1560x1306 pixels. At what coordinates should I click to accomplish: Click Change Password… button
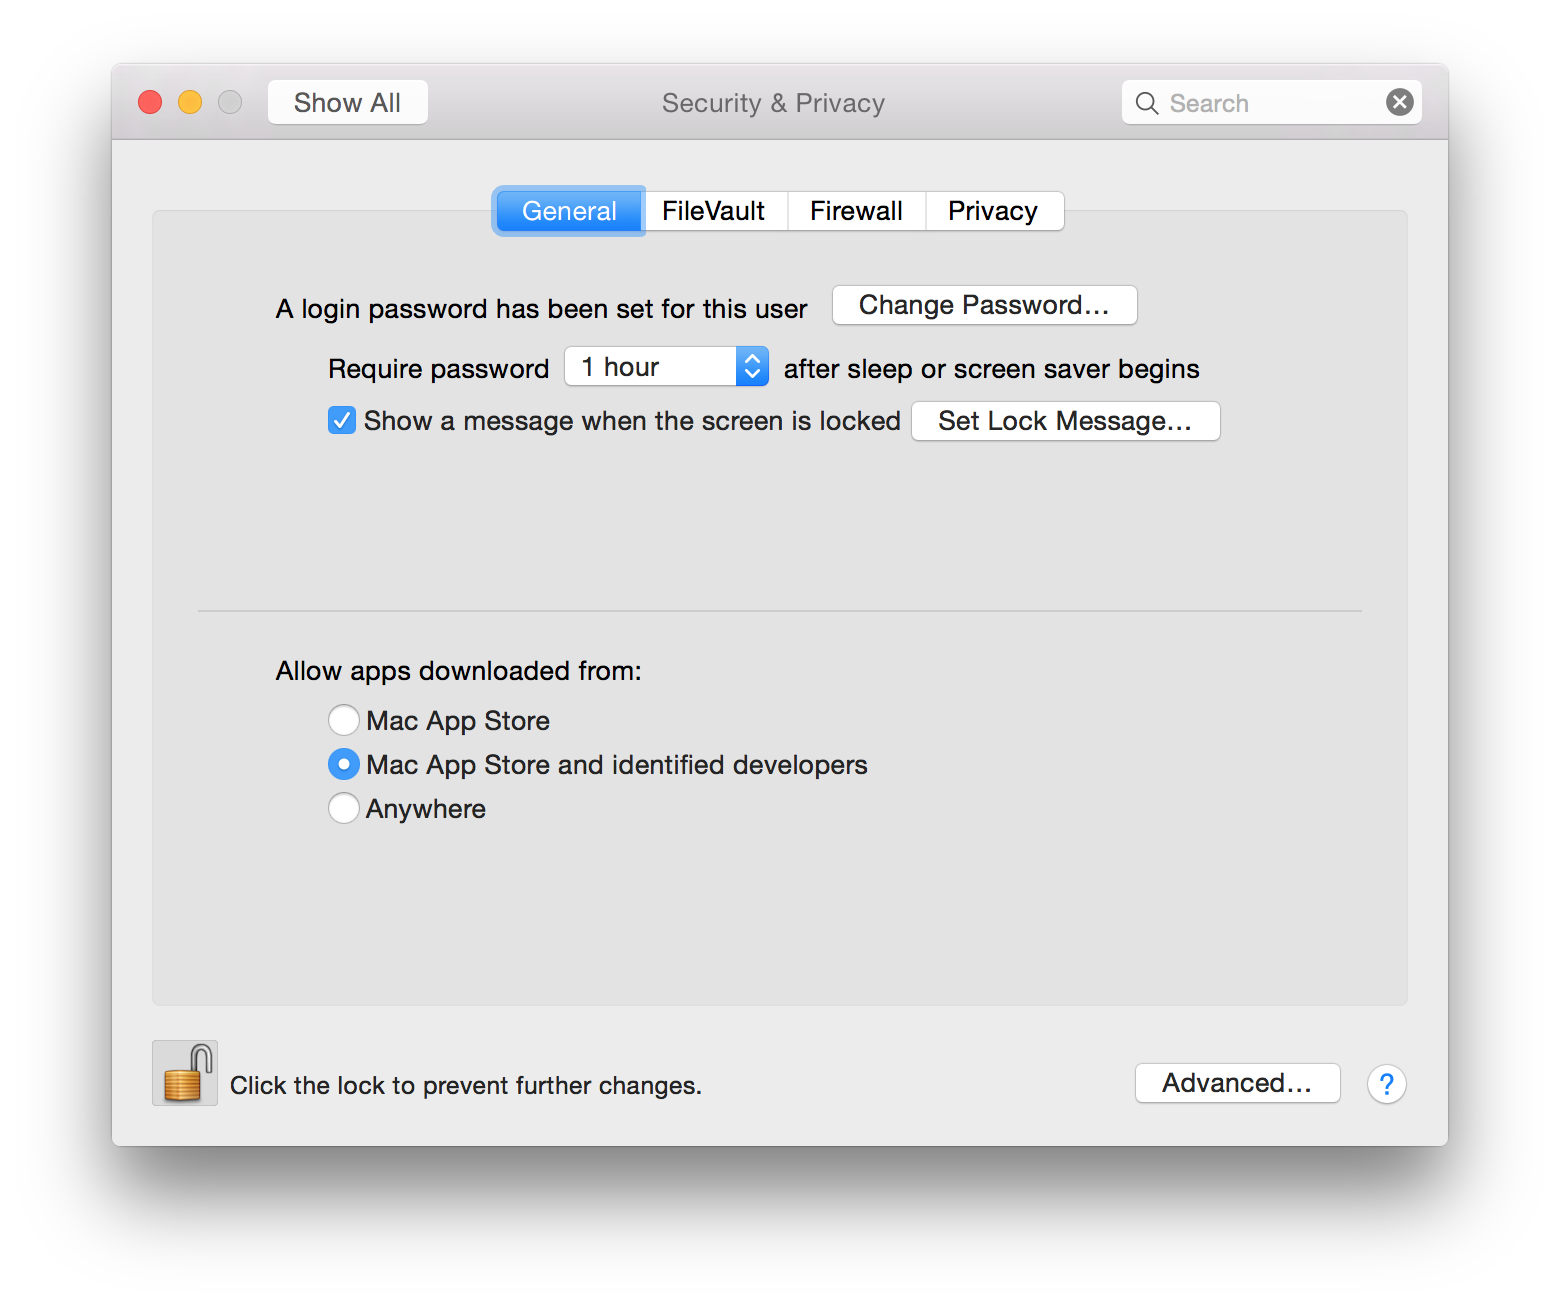point(985,305)
